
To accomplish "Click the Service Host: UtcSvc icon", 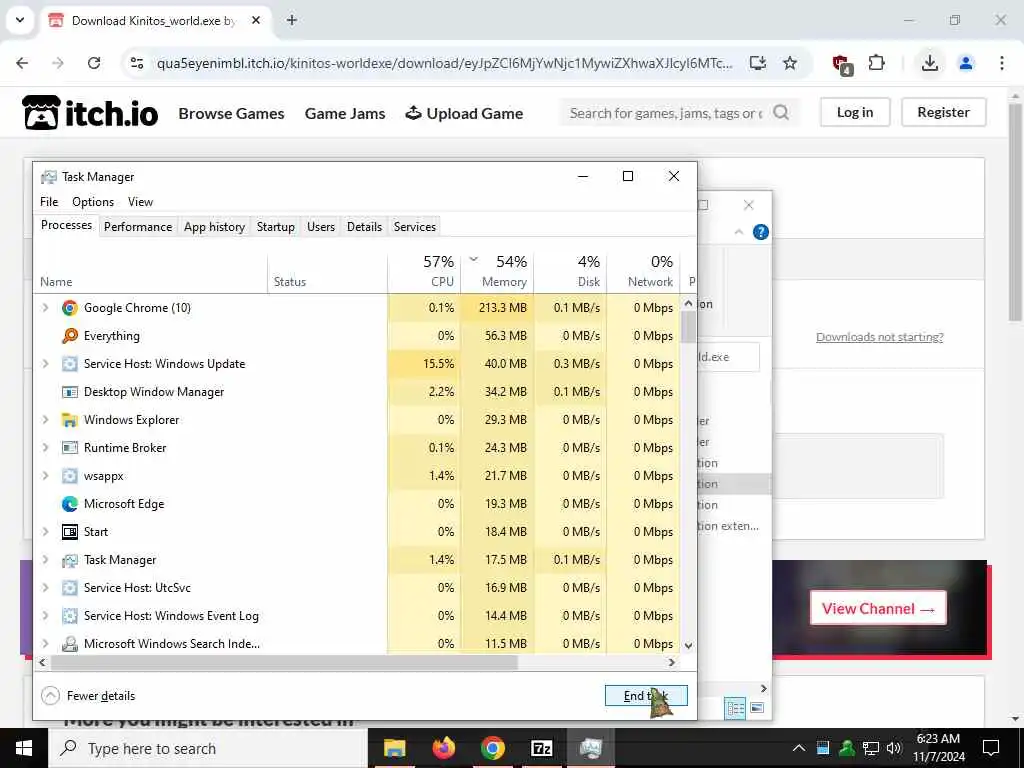I will pyautogui.click(x=70, y=588).
